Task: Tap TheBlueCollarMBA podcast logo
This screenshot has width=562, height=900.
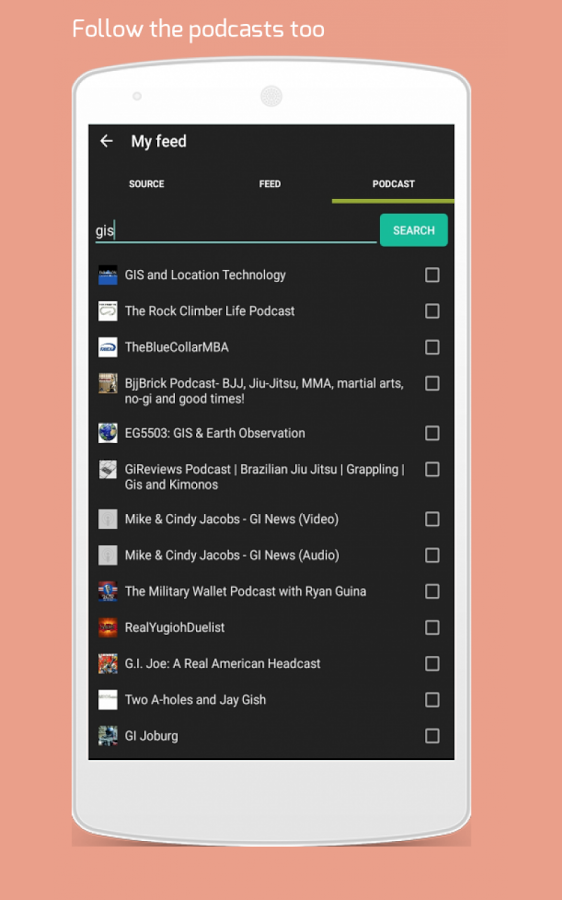Action: [x=108, y=347]
